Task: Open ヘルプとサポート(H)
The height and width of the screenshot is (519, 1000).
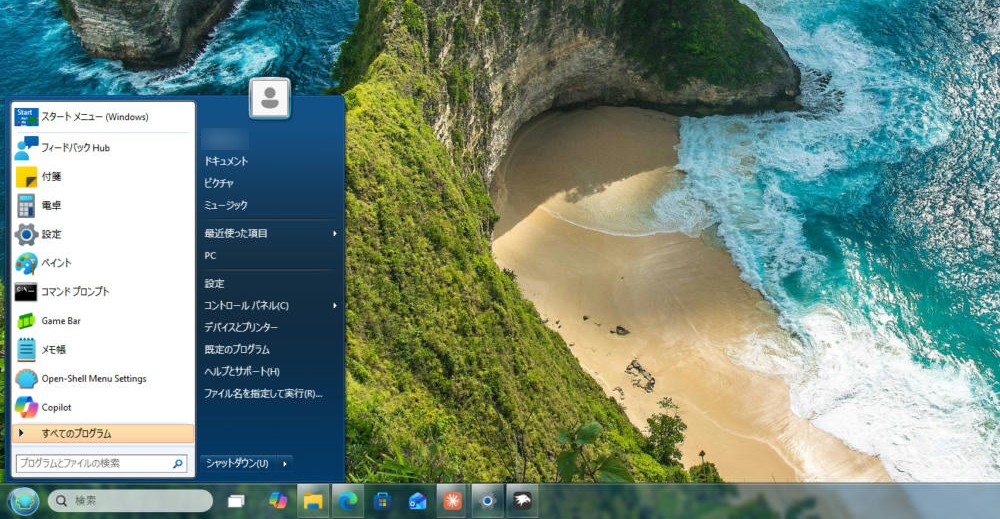Action: (x=242, y=371)
